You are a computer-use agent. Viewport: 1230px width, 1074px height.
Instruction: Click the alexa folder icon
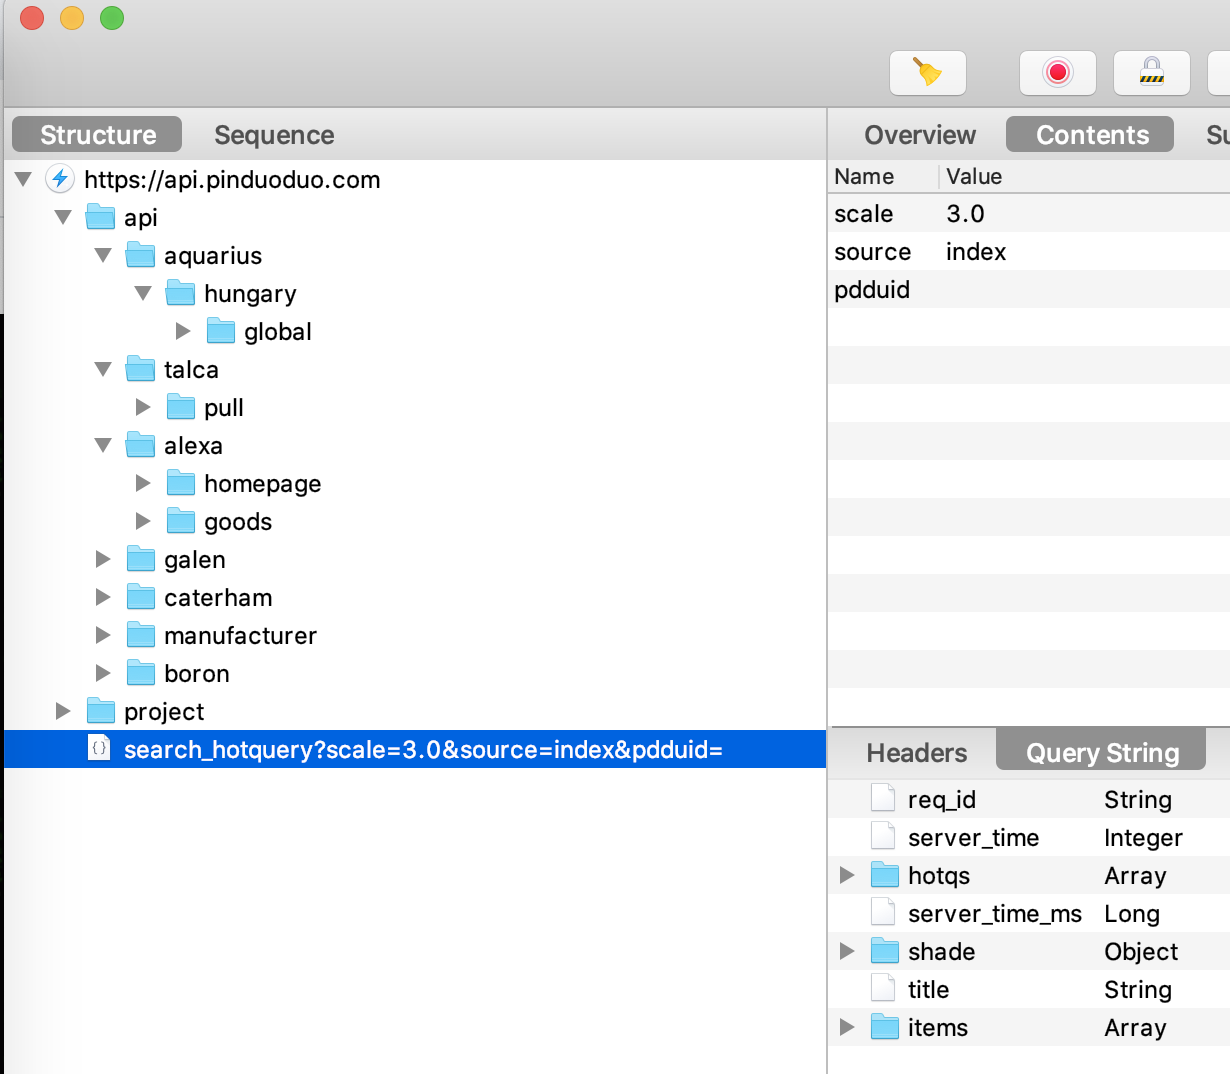pyautogui.click(x=140, y=445)
